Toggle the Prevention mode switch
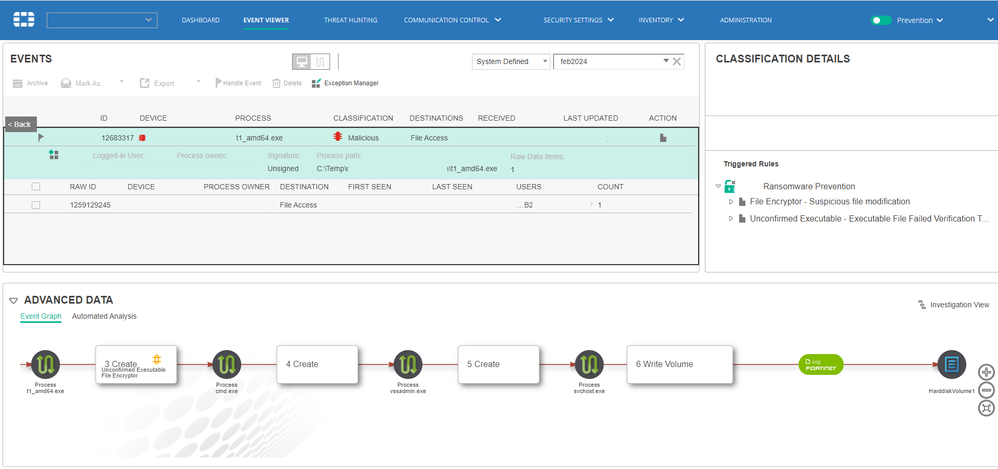This screenshot has height=469, width=998. 880,20
